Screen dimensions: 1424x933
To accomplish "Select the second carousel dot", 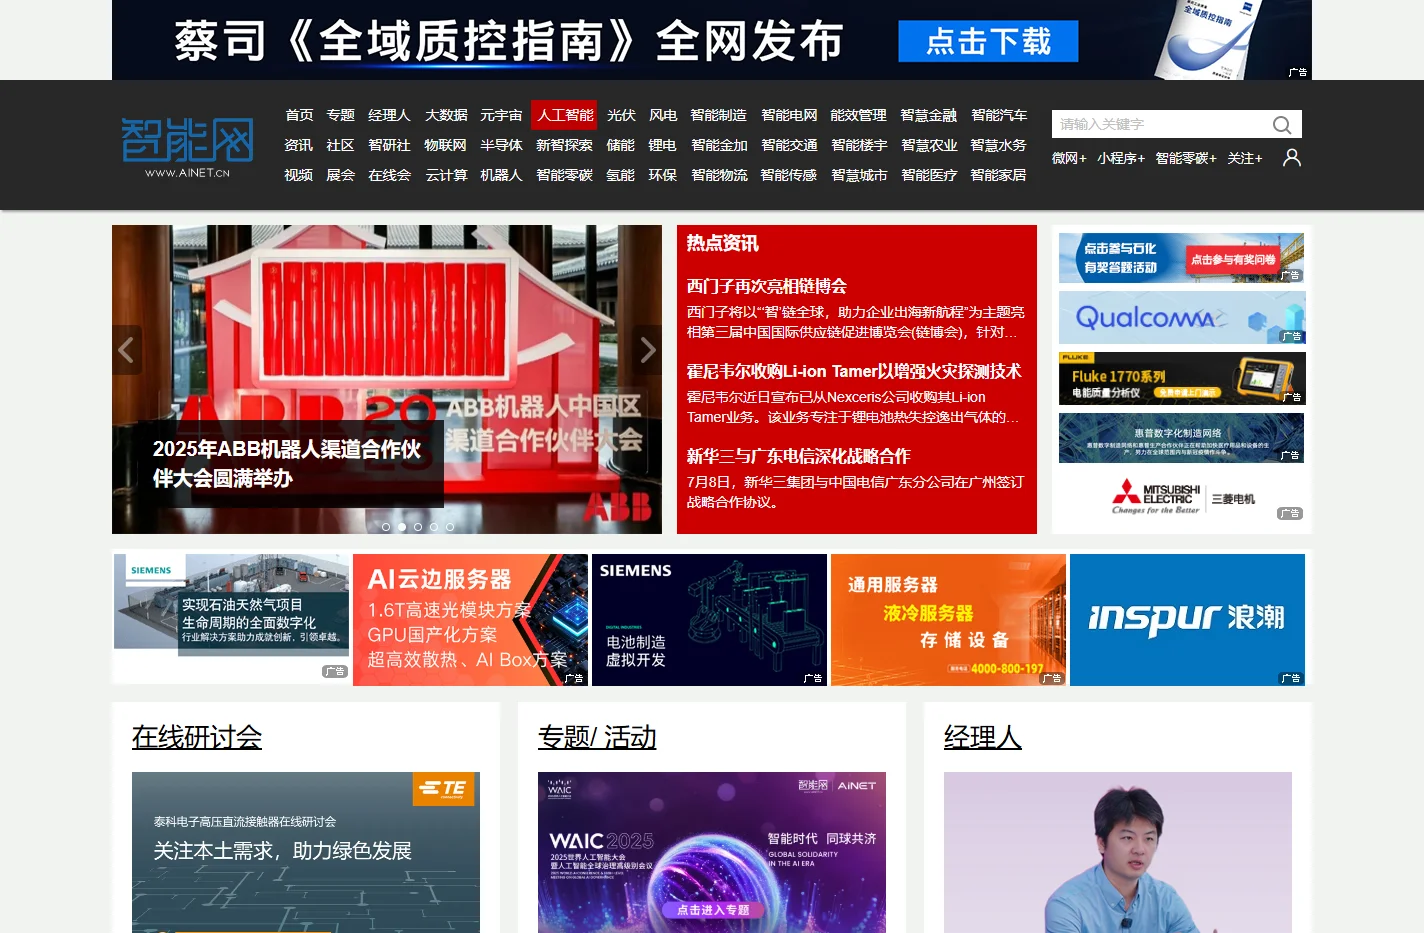I will [x=402, y=527].
